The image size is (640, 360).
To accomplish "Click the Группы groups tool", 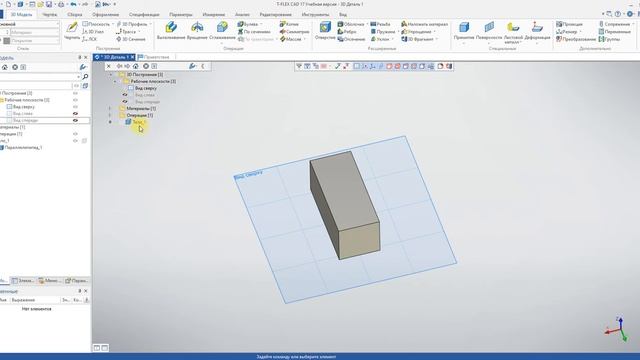I will pyautogui.click(x=609, y=39).
